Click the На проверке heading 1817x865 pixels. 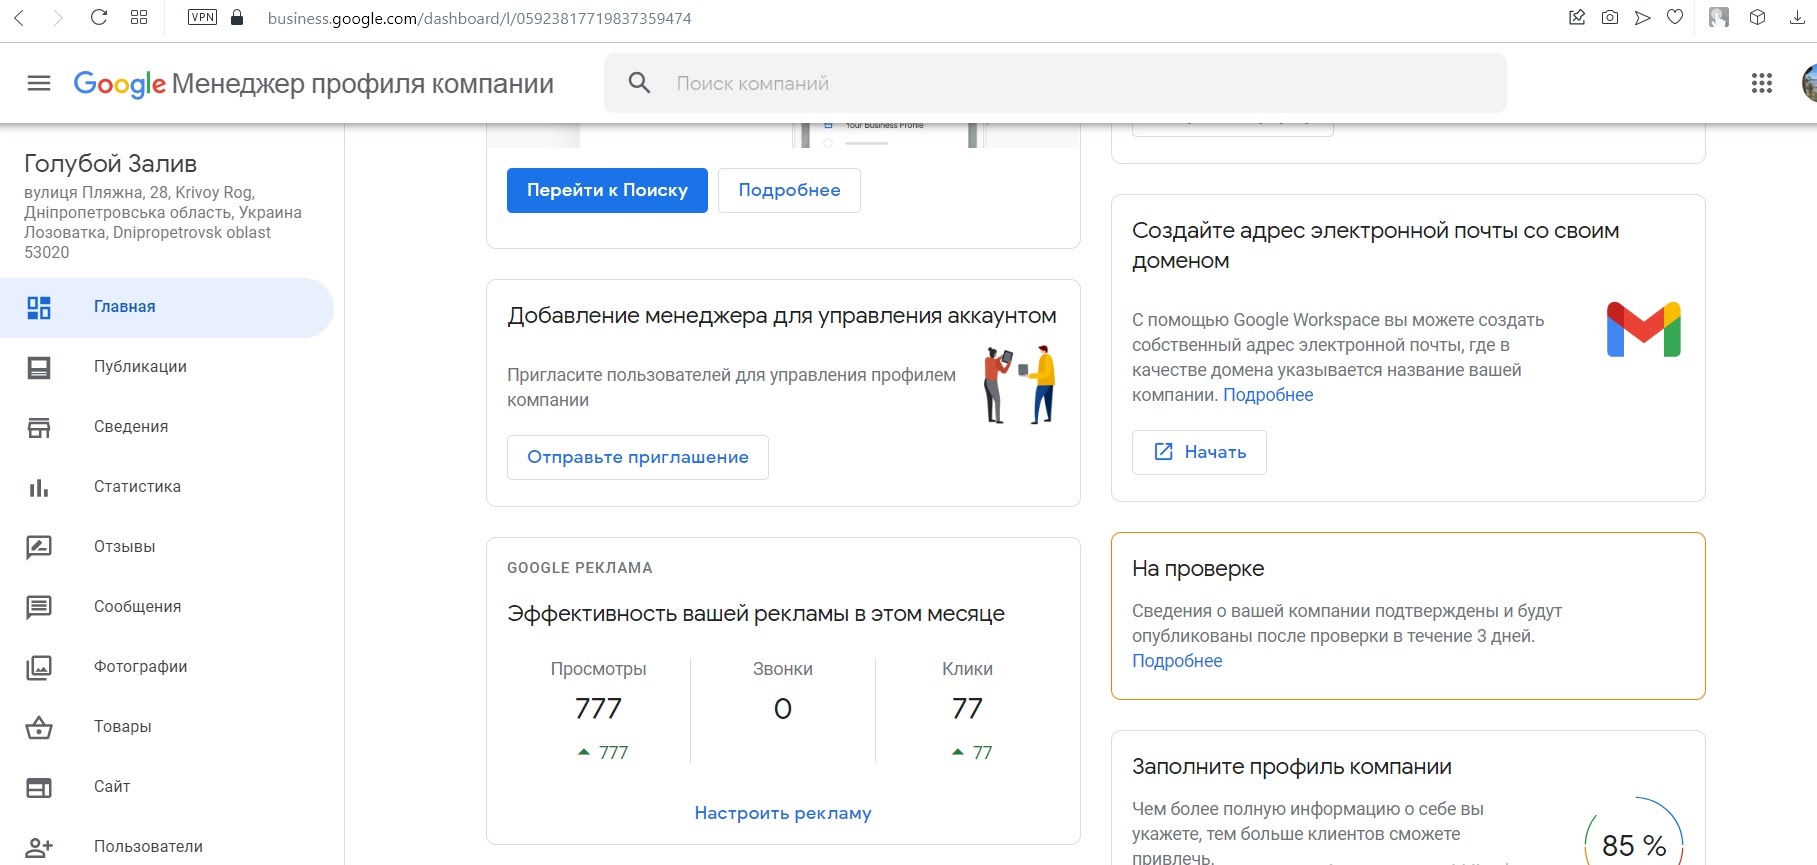[x=1198, y=569]
